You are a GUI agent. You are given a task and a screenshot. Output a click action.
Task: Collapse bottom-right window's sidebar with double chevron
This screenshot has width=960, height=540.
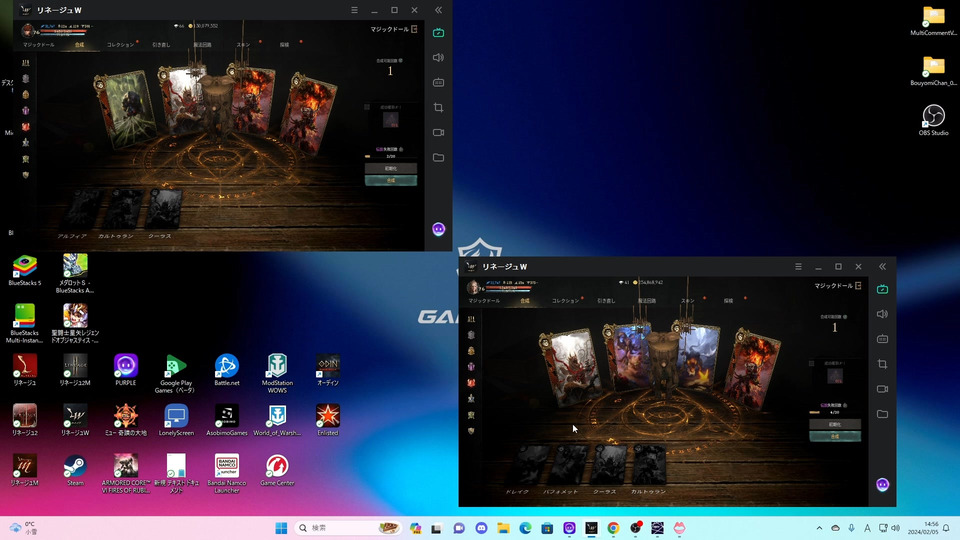882,267
